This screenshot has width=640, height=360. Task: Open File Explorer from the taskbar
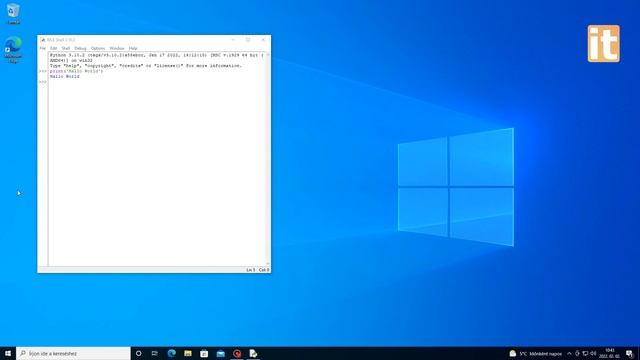[188, 353]
